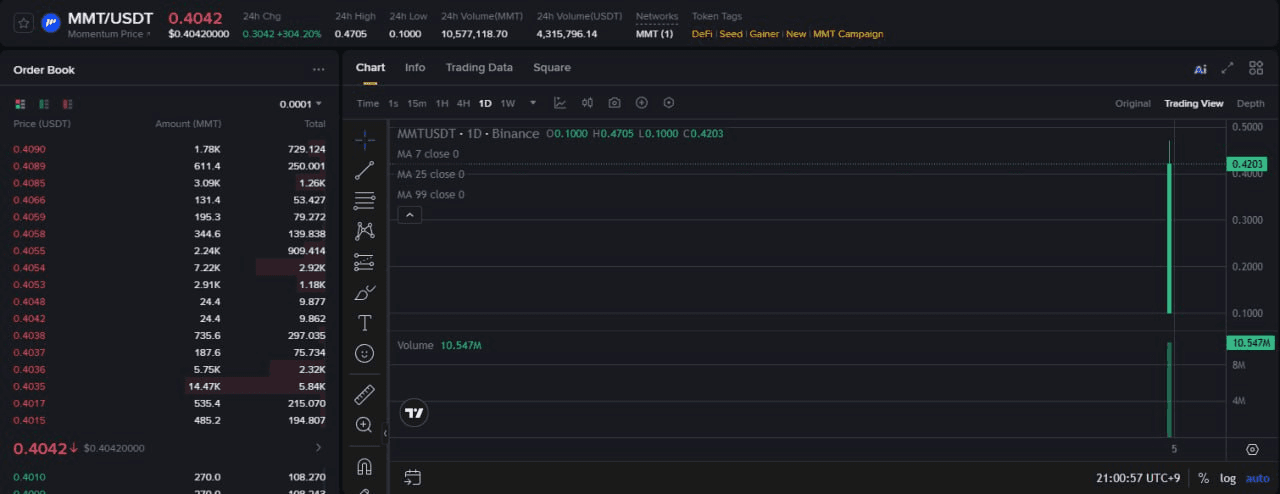
Task: Toggle log scale on price axis
Action: [x=1228, y=478]
